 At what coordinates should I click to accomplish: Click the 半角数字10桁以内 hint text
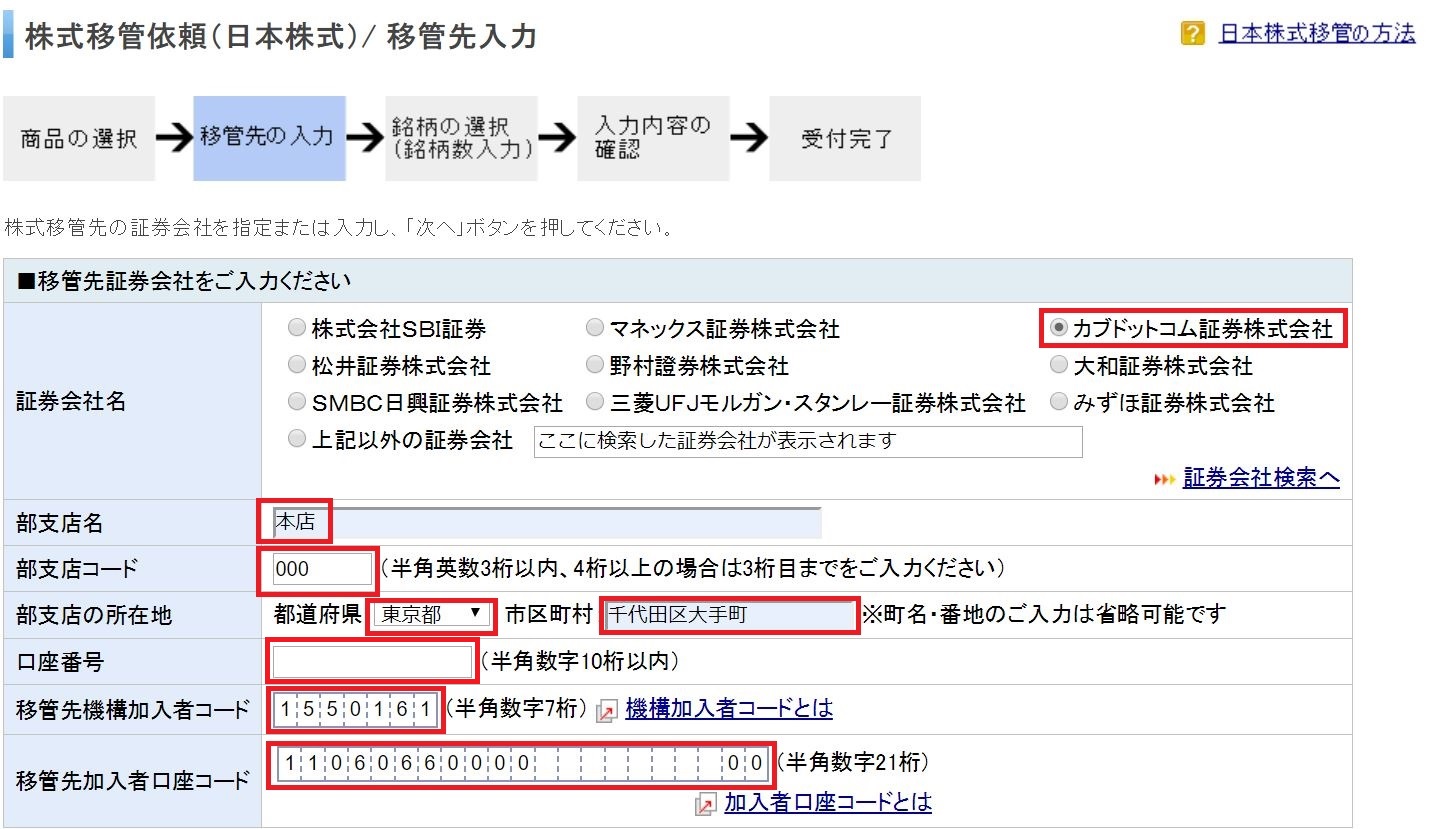[580, 662]
